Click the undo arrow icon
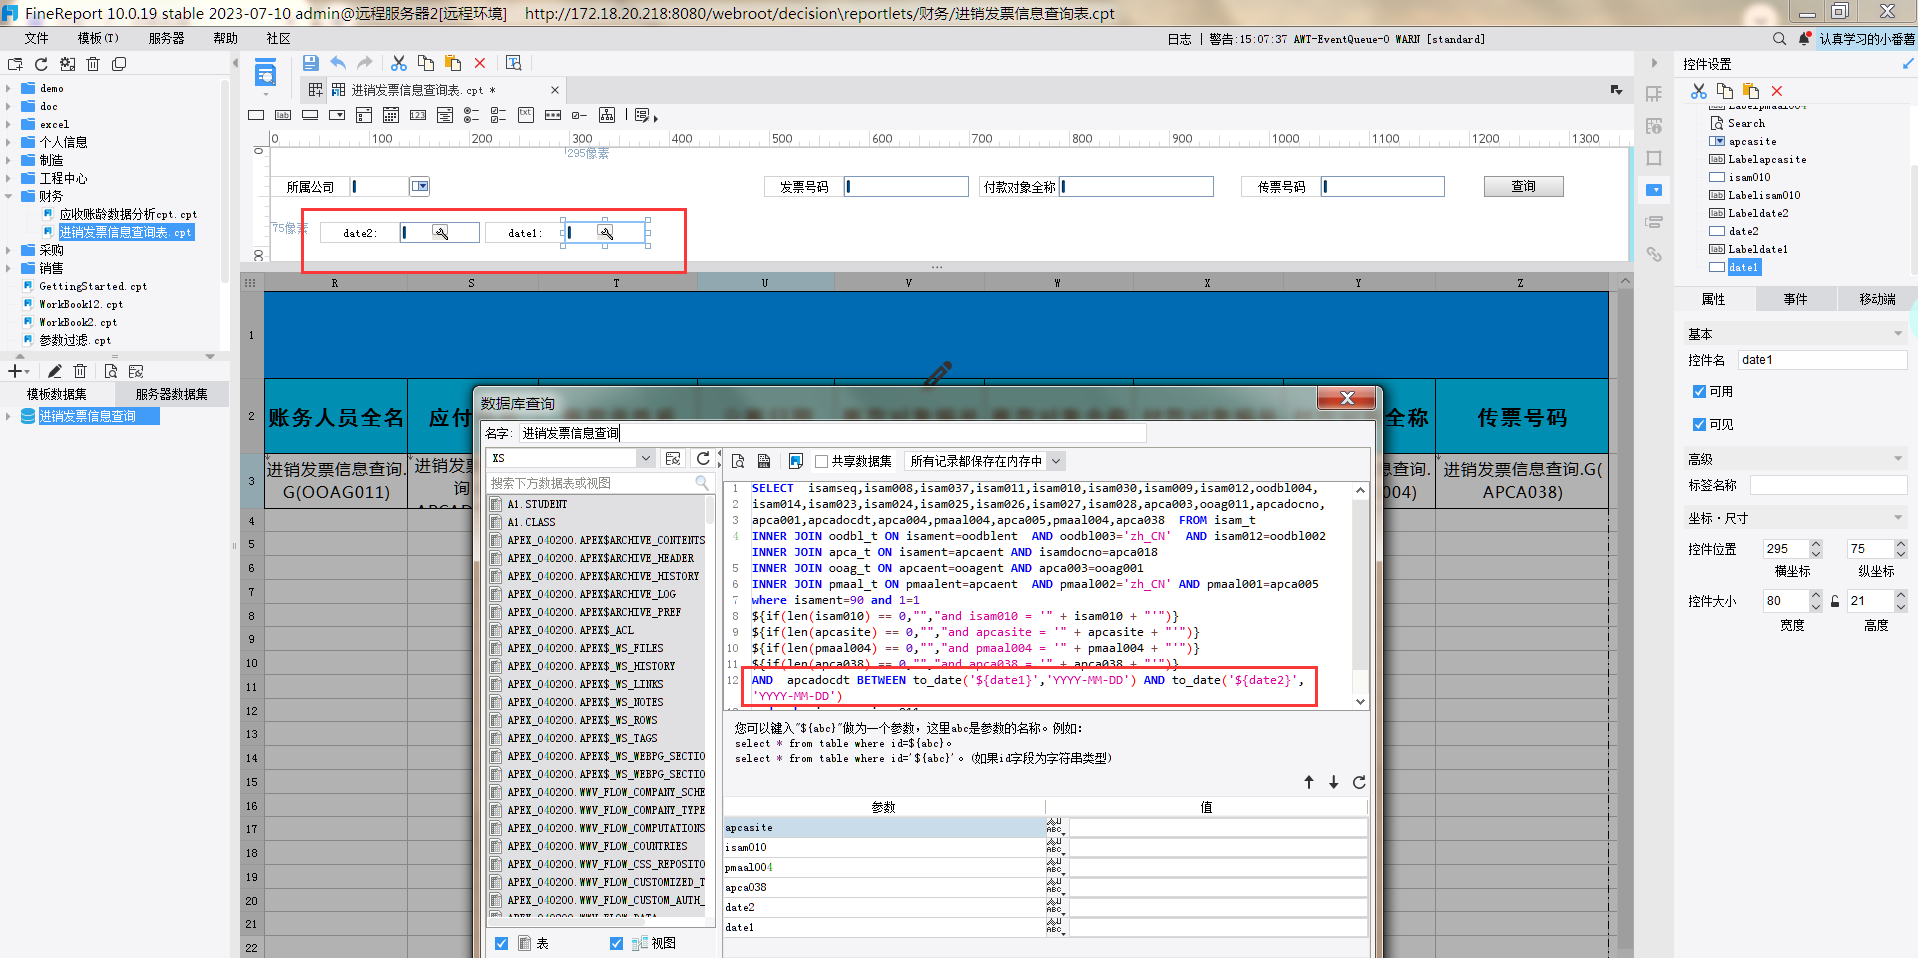 pyautogui.click(x=338, y=63)
